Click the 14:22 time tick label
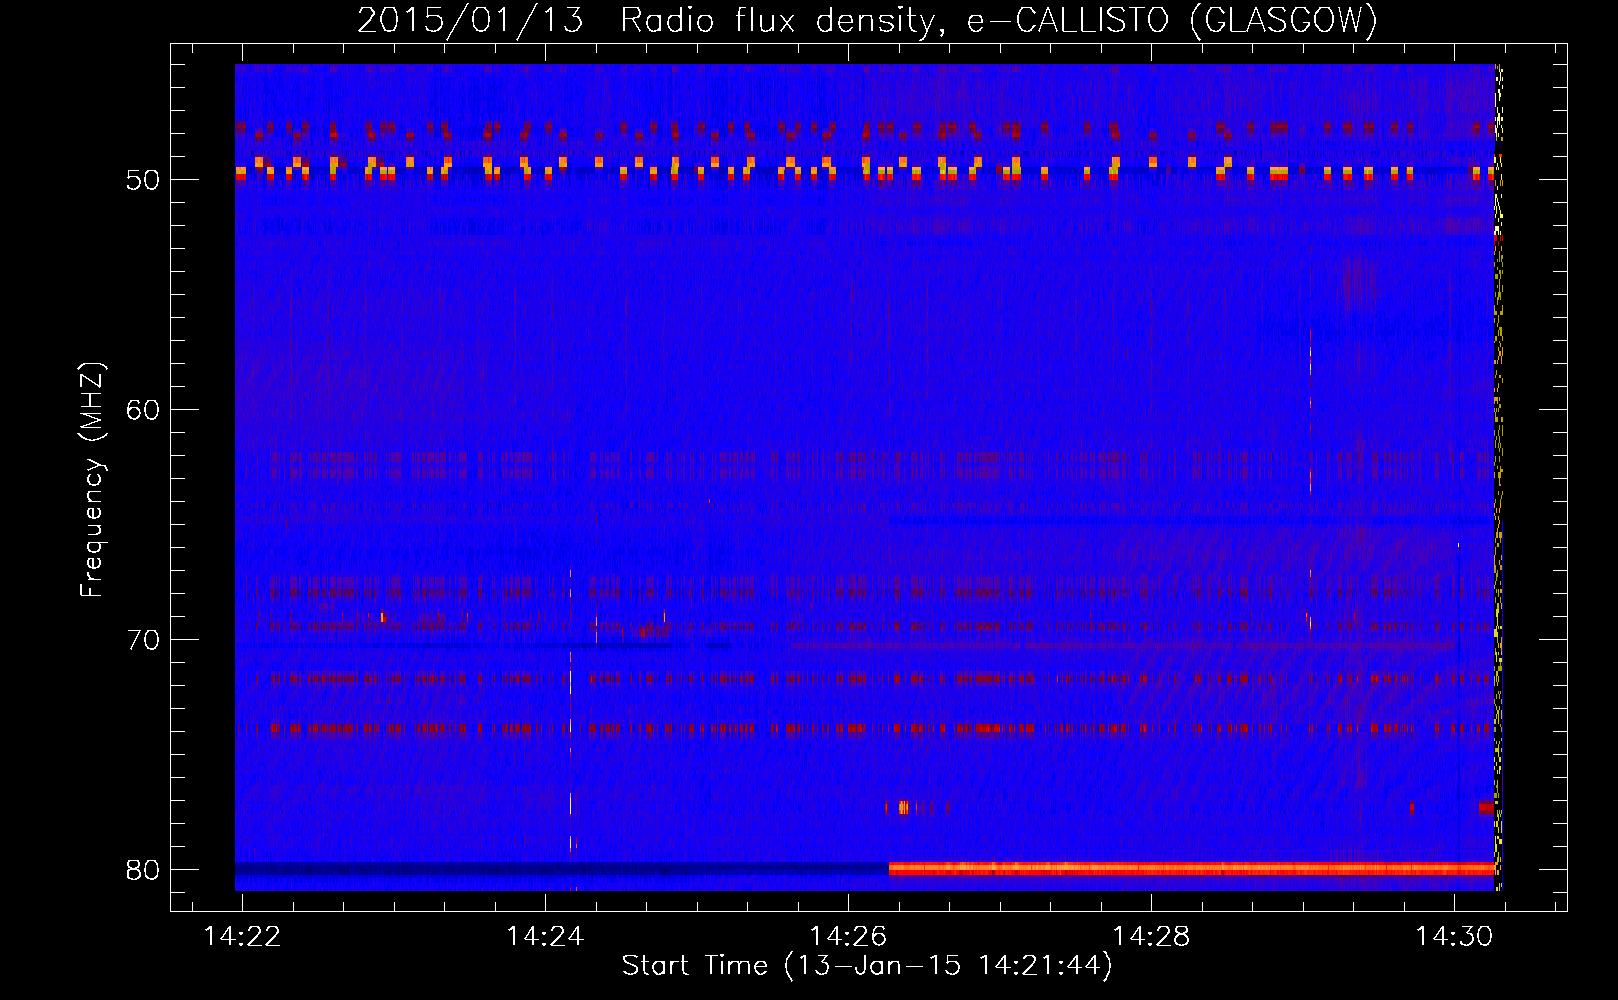The height and width of the screenshot is (1000, 1618). 242,936
